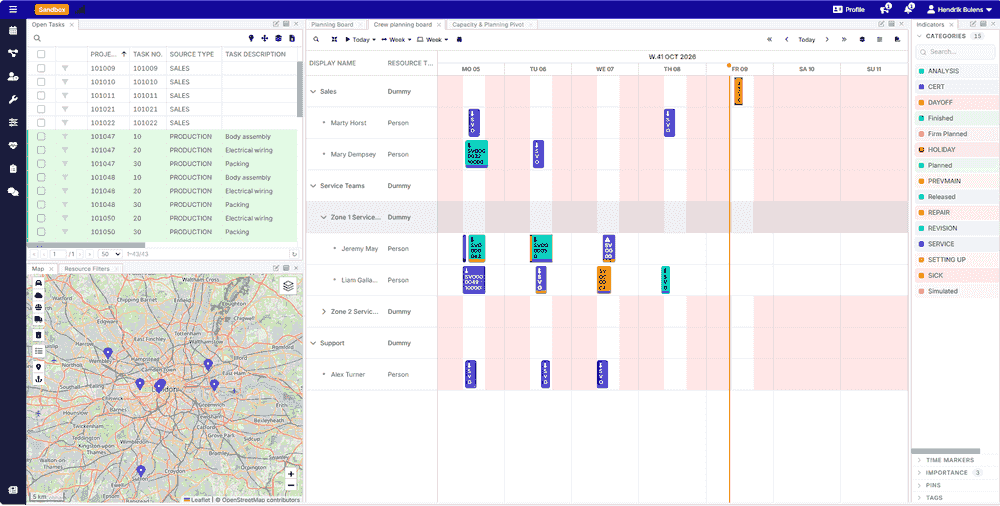1000x506 pixels.
Task: Open the wrench tools icon in sidebar
Action: 13,100
